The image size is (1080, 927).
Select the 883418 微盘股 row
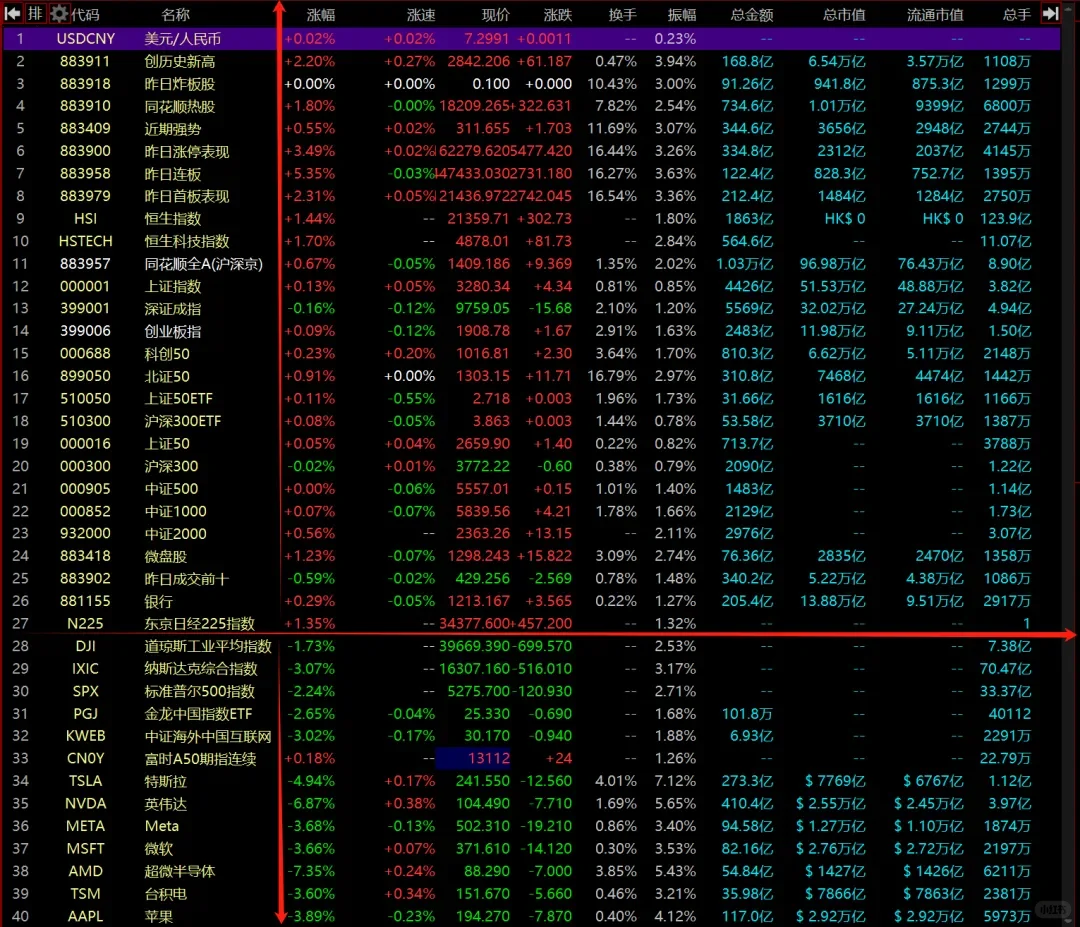click(x=532, y=556)
